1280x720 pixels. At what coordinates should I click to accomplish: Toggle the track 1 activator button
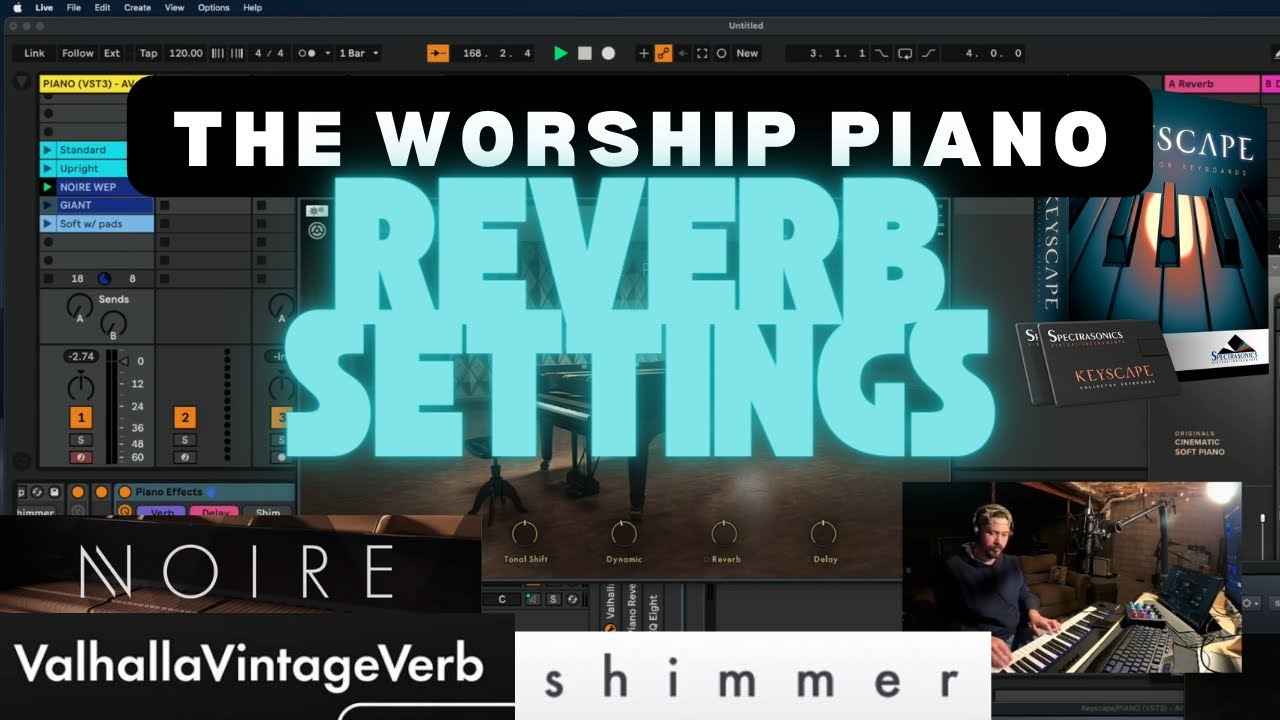click(80, 418)
